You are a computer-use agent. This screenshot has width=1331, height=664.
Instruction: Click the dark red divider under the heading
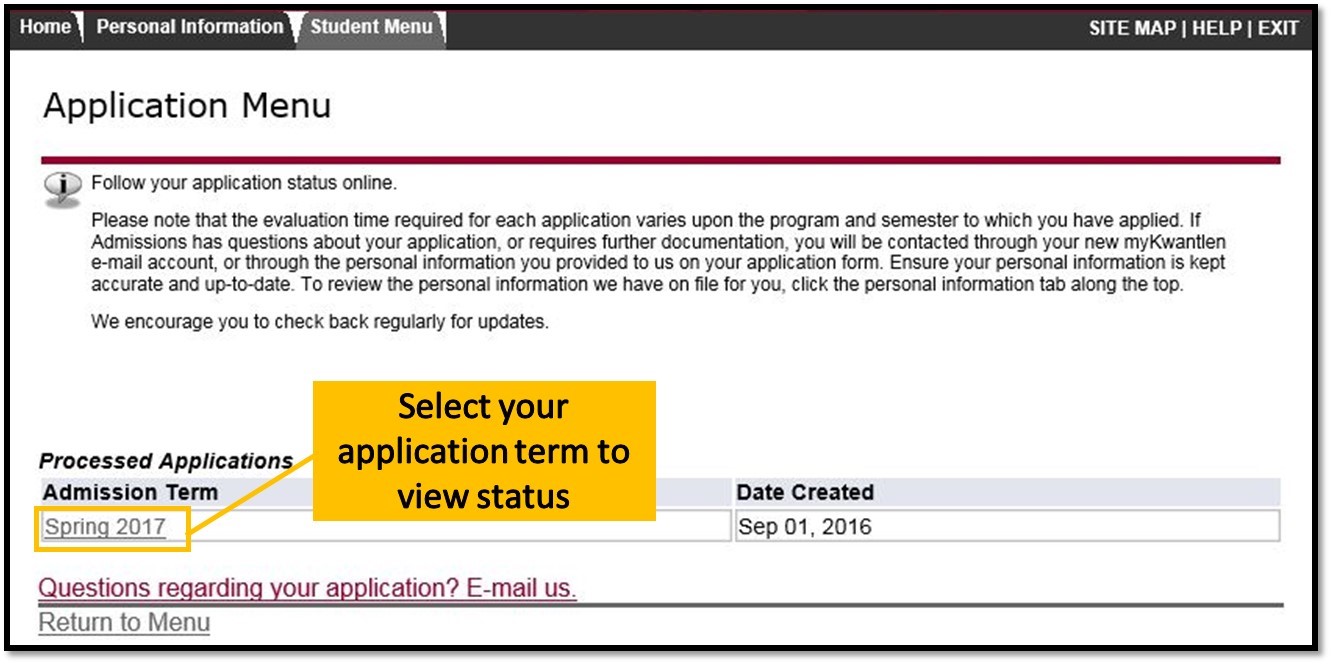(660, 160)
